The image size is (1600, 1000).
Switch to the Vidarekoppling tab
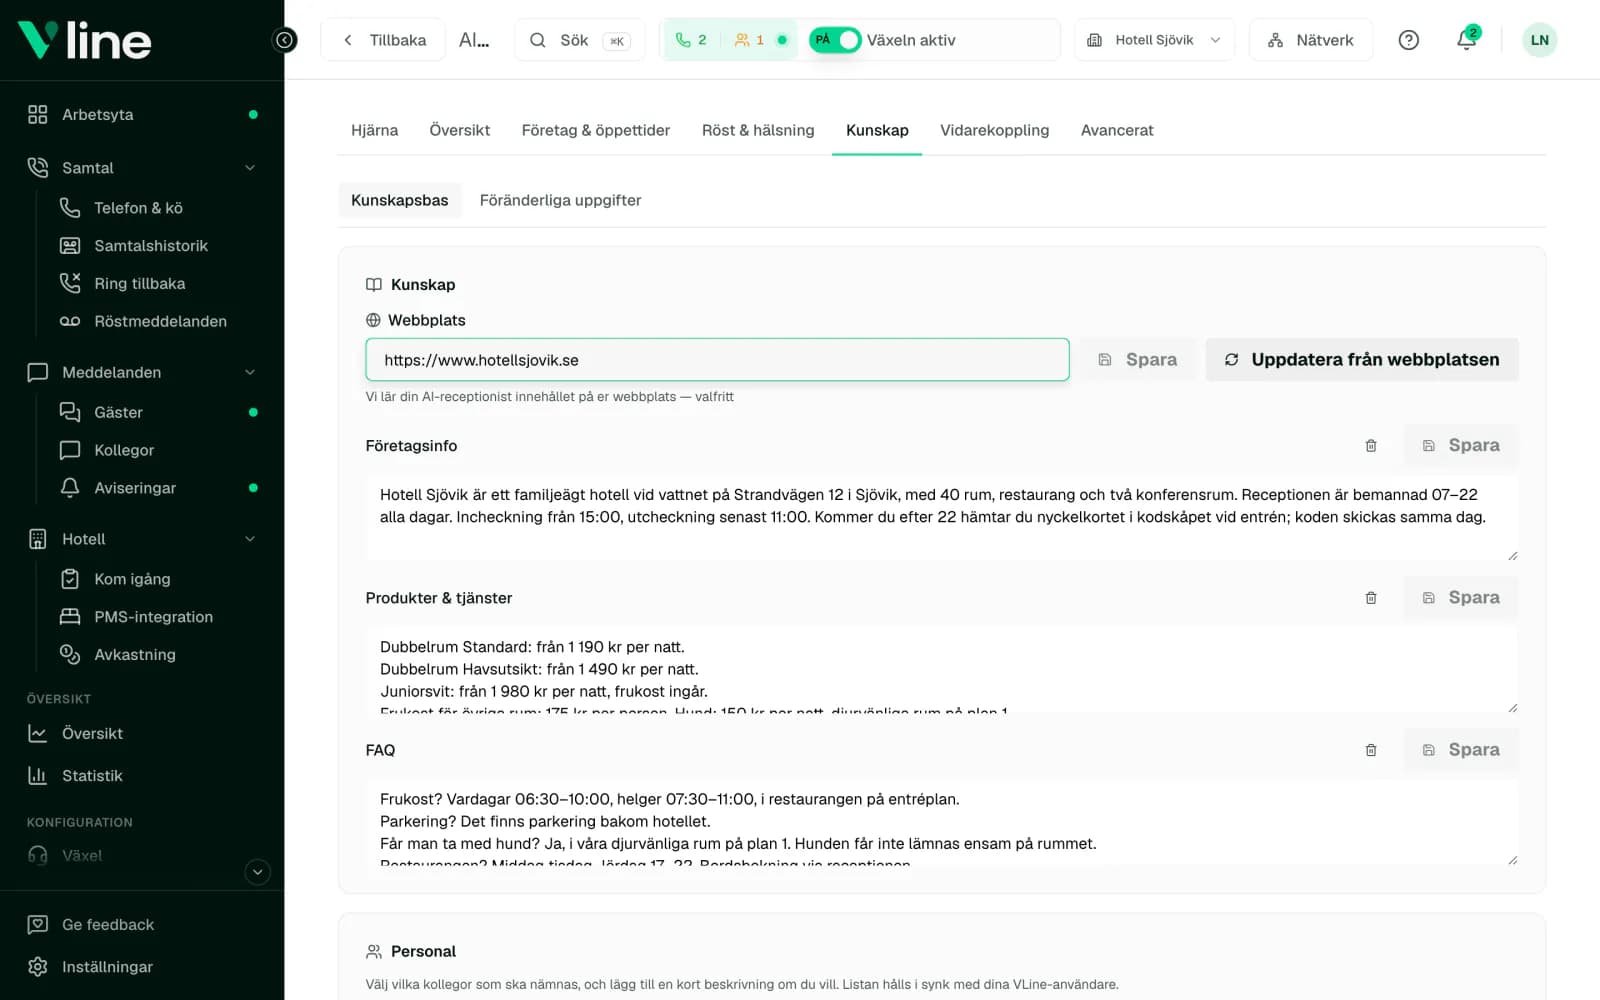[x=994, y=130]
